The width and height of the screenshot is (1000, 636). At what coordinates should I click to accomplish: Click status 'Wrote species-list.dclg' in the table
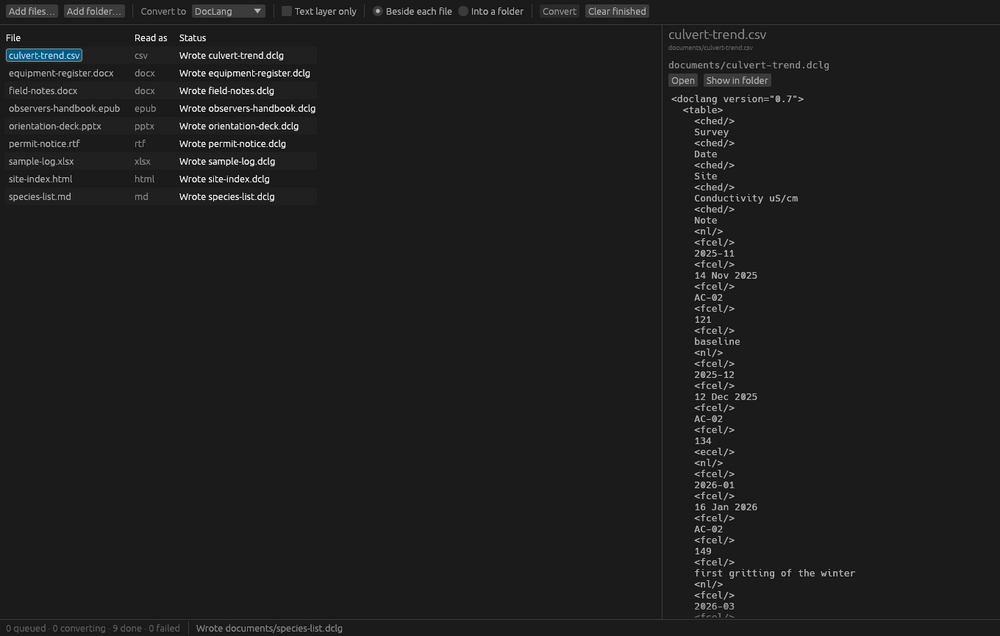click(x=227, y=197)
